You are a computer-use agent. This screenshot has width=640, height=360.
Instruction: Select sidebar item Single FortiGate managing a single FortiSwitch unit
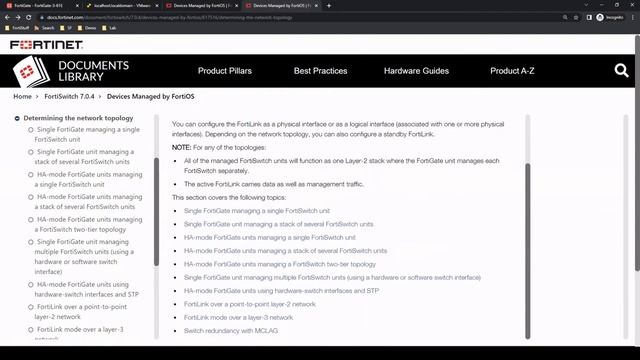(87, 134)
